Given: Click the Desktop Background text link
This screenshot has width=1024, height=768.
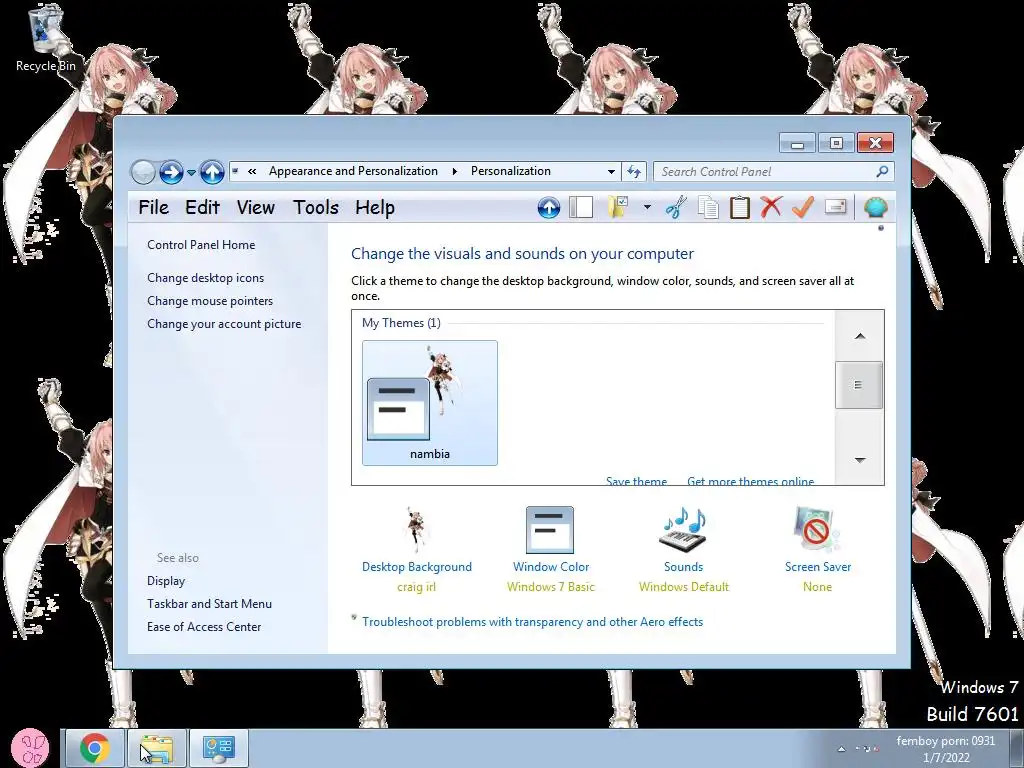Looking at the screenshot, I should click(x=417, y=566).
